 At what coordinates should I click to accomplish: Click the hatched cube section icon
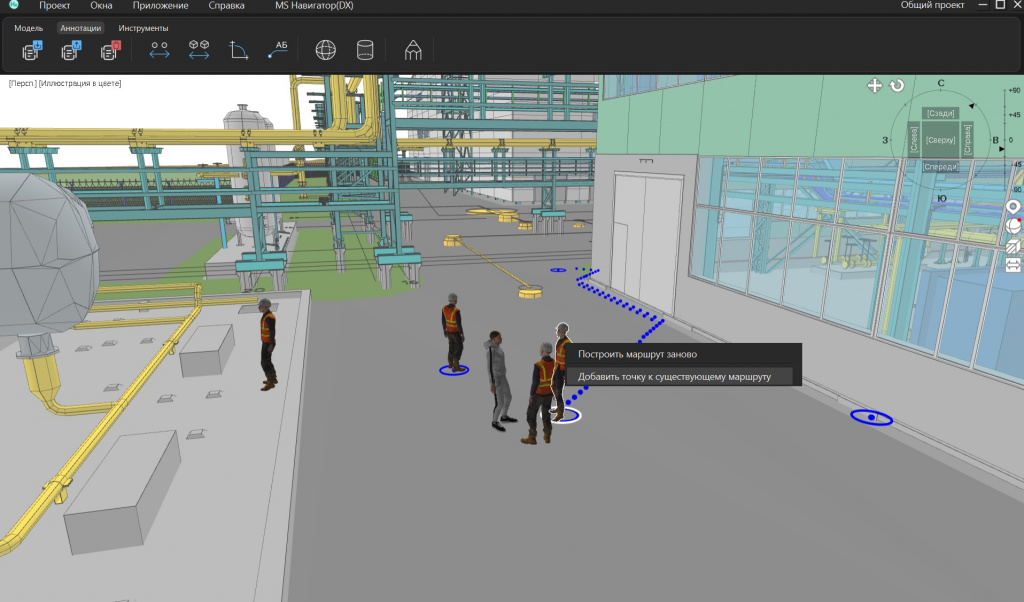pyautogui.click(x=1013, y=246)
